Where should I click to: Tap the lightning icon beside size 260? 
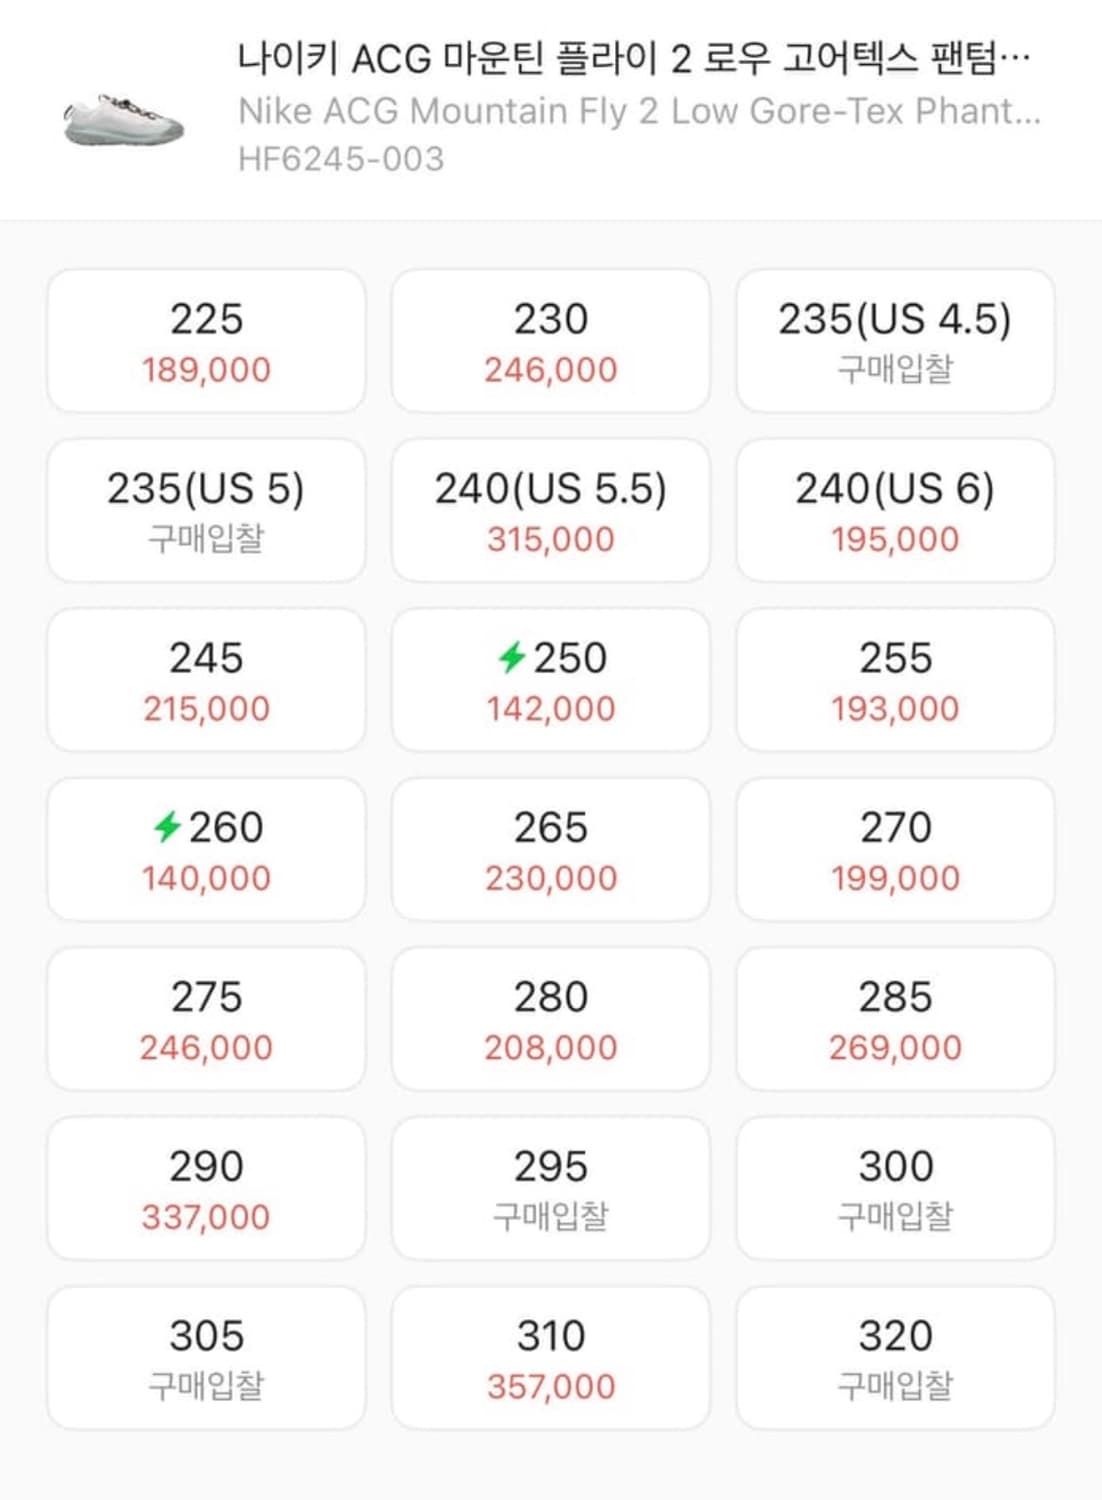(167, 827)
